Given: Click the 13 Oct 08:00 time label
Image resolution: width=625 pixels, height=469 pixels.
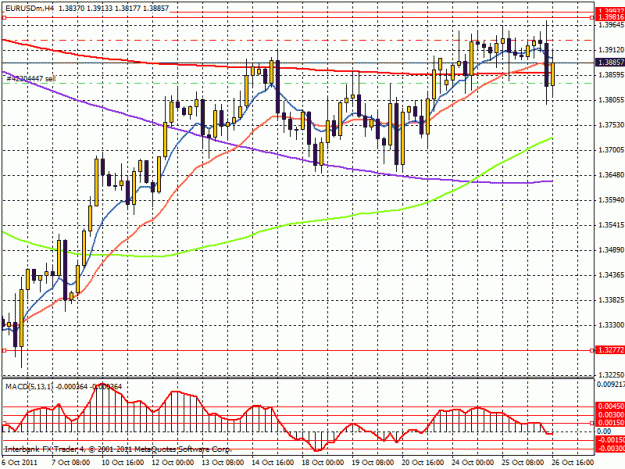Looking at the screenshot, I should [x=223, y=462].
